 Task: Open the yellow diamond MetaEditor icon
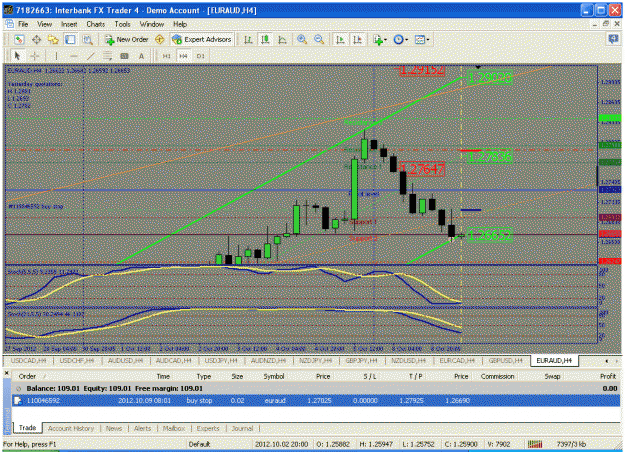pos(159,39)
